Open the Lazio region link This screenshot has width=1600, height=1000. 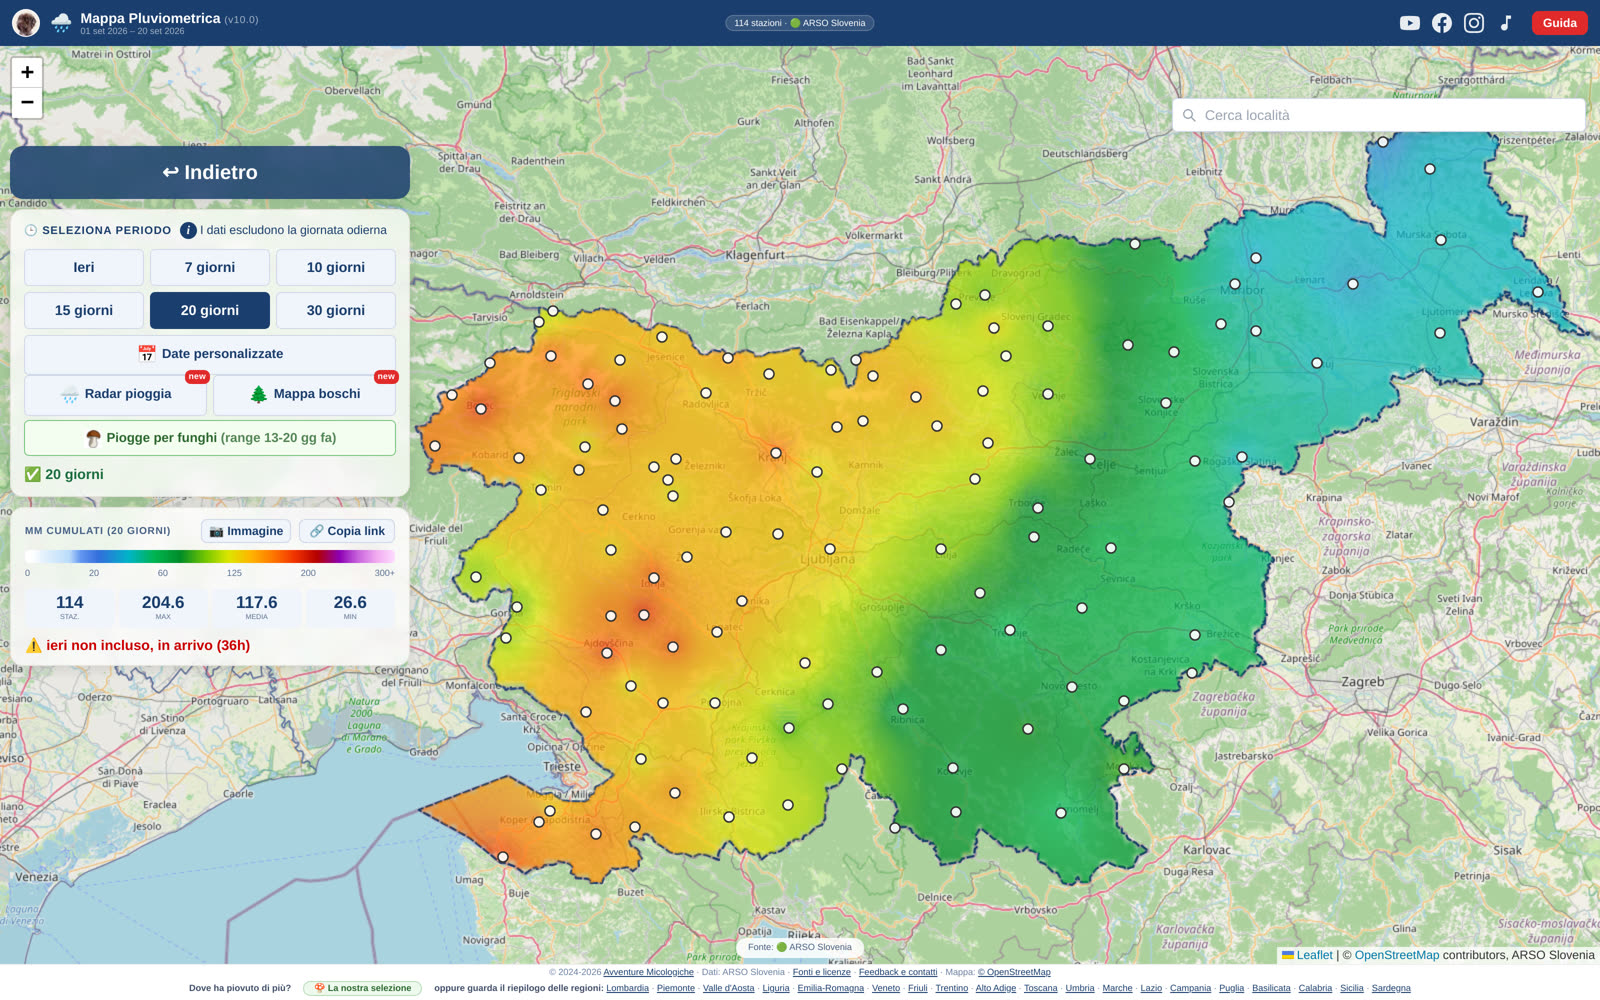(1151, 988)
